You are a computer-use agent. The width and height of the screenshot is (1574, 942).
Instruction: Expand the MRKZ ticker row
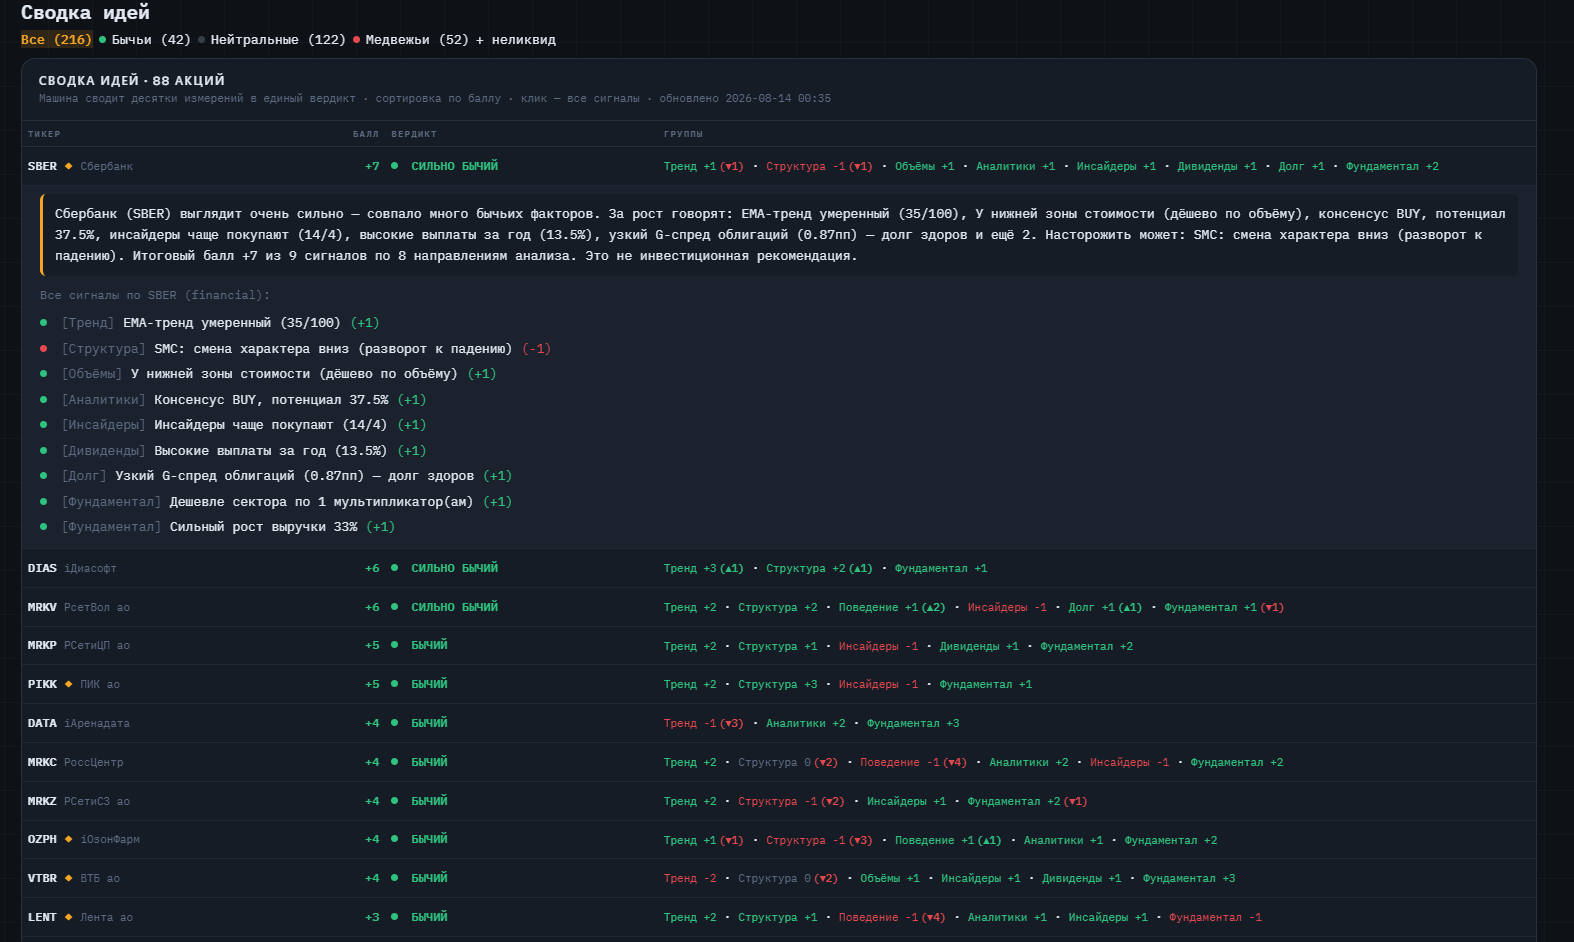779,801
